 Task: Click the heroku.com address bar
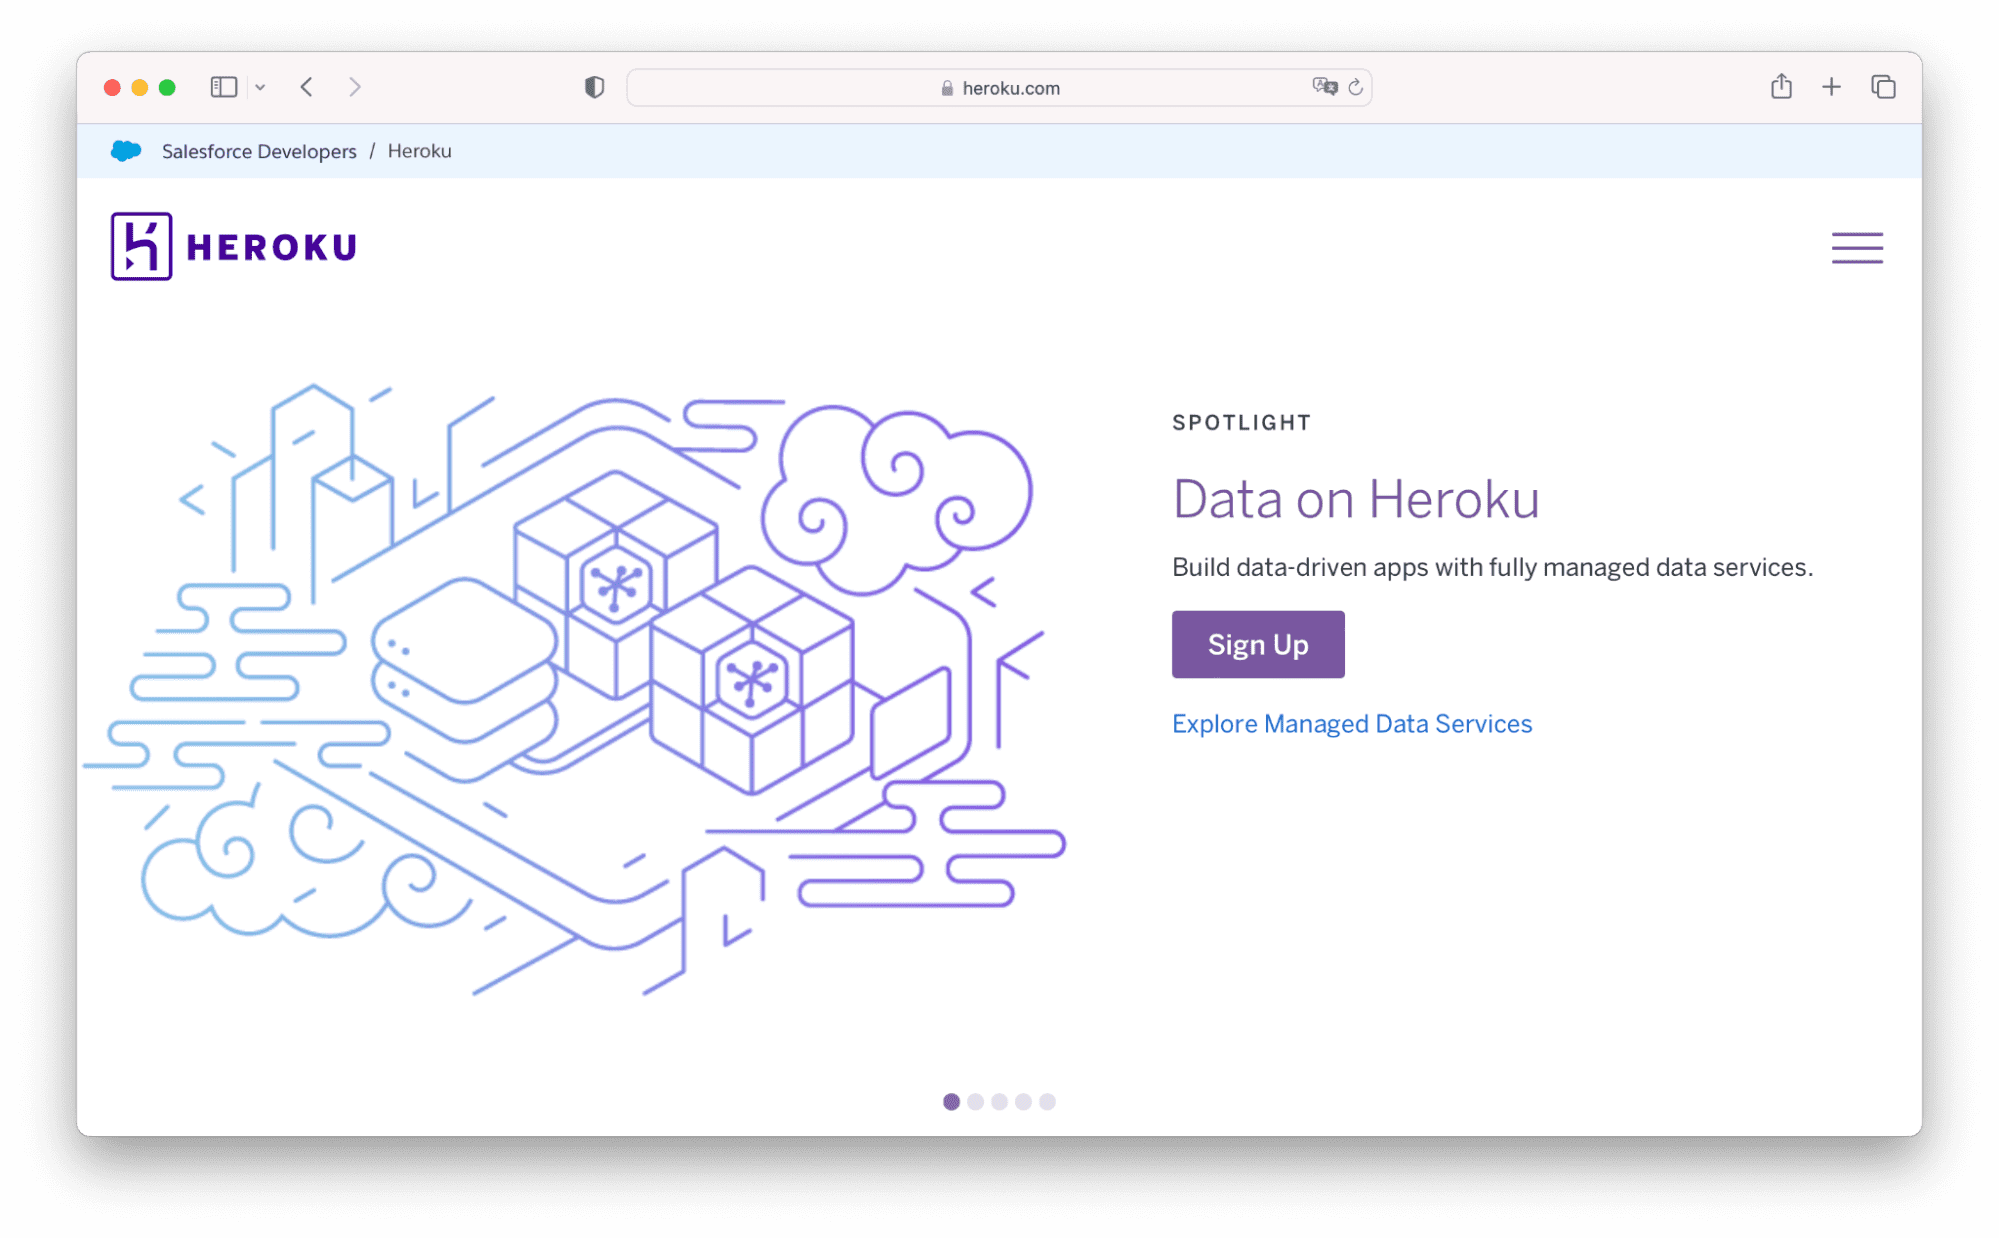pos(999,87)
